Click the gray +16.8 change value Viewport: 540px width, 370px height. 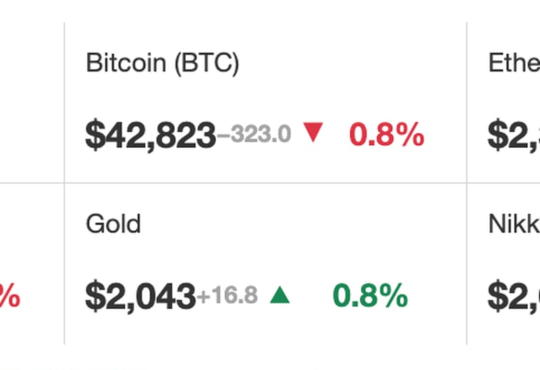(x=227, y=295)
